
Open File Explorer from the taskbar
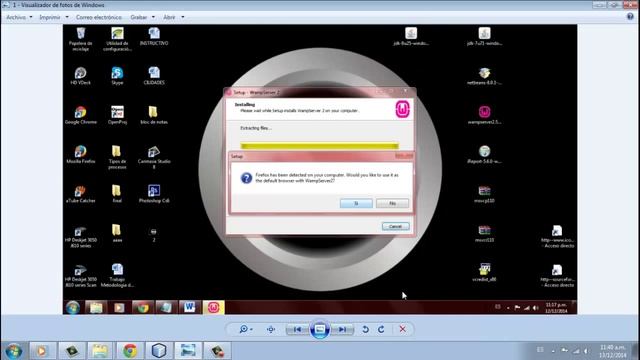[x=100, y=351]
